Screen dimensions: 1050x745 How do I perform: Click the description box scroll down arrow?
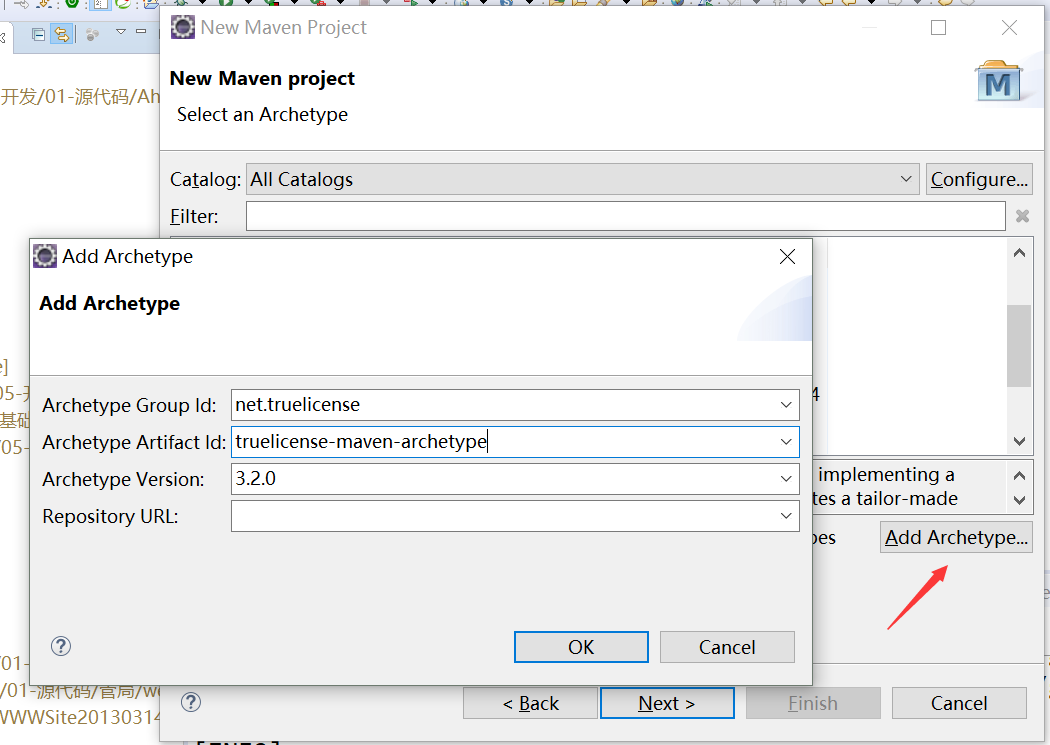1019,500
